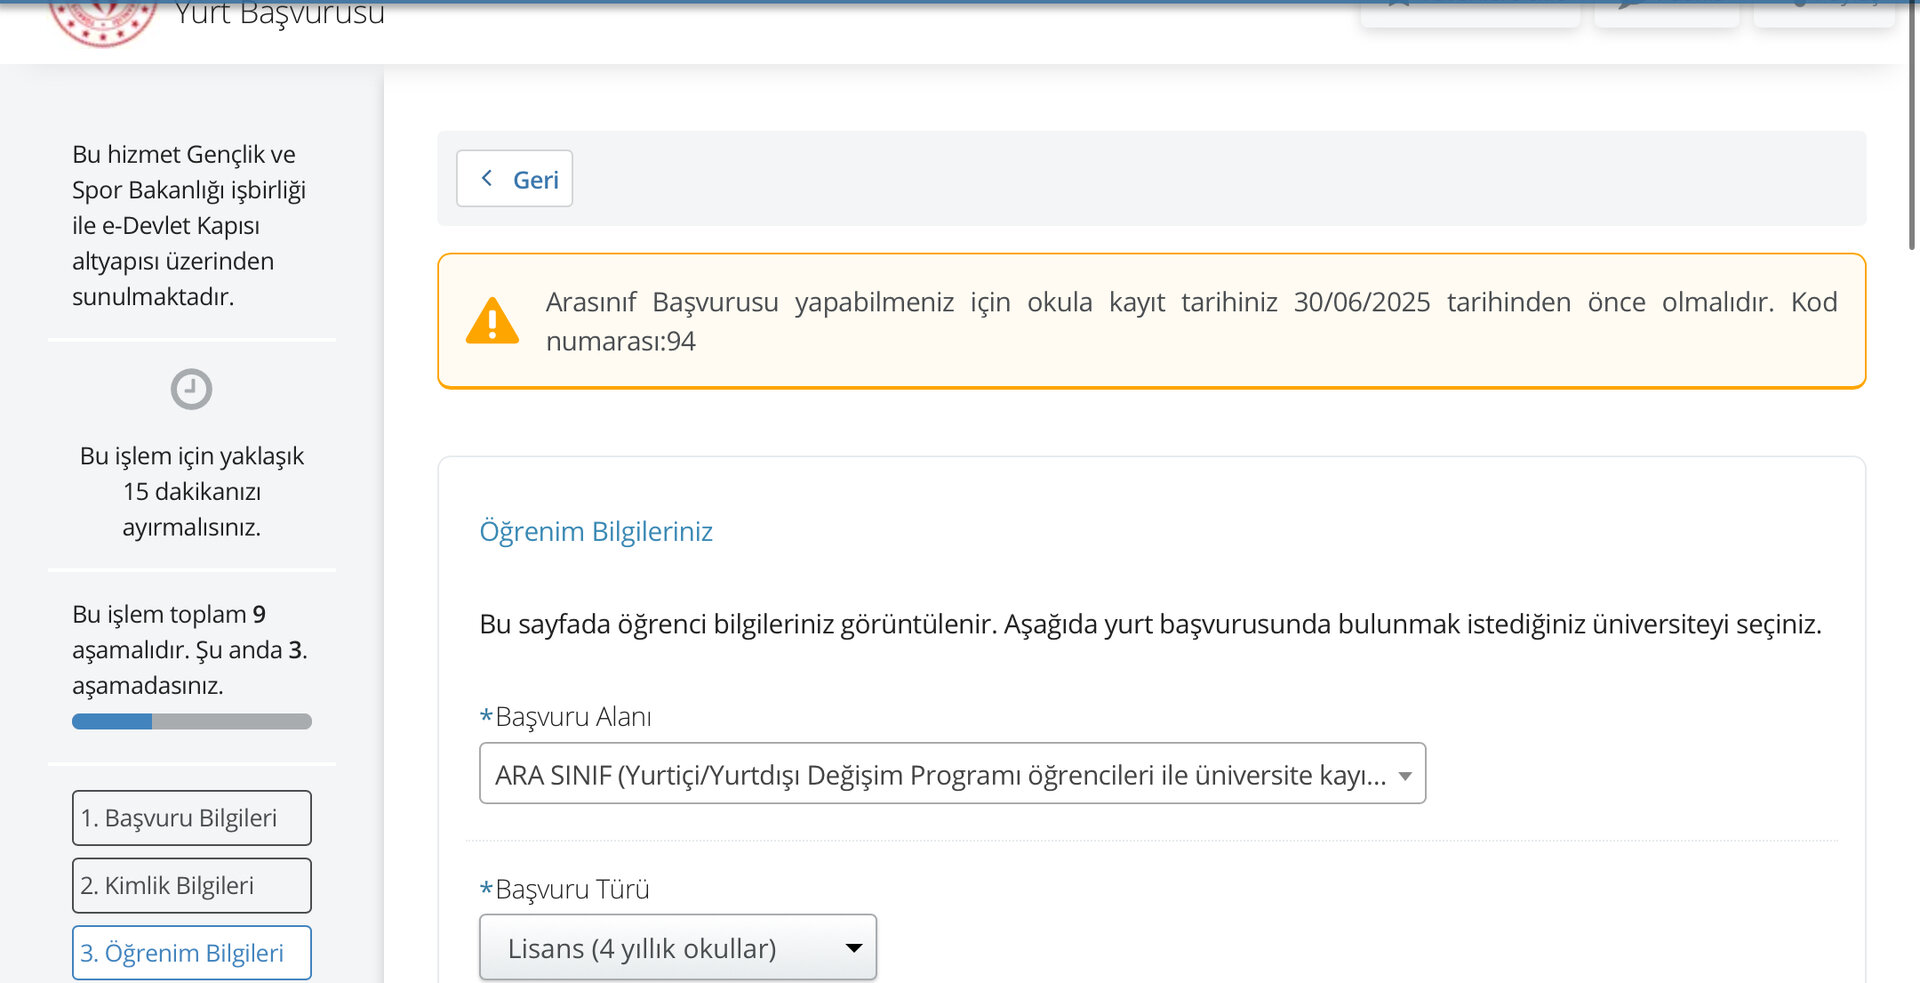Click the Başvuru Alanı field label
The image size is (1920, 983).
[x=573, y=717]
